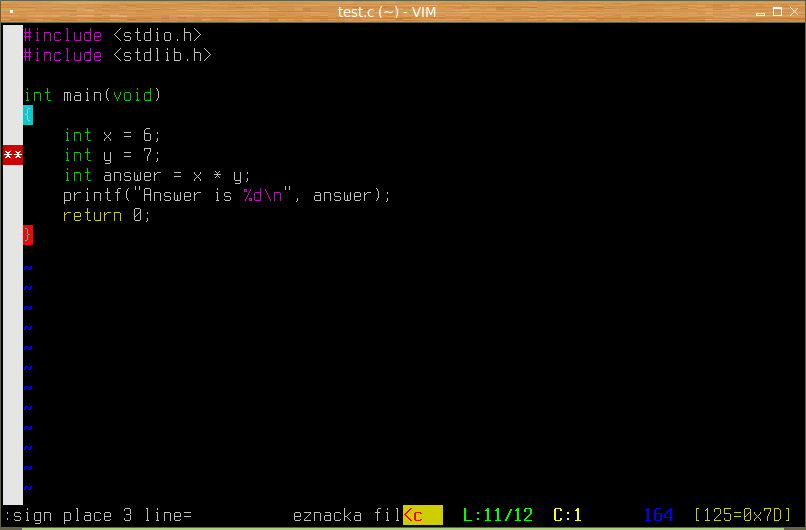806x530 pixels.
Task: Click the yellow <c filetype indicator
Action: 423,515
